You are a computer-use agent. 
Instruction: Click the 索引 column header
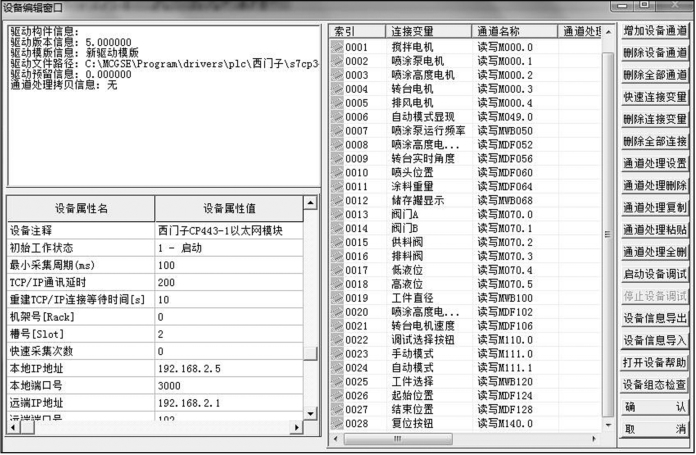pyautogui.click(x=357, y=31)
